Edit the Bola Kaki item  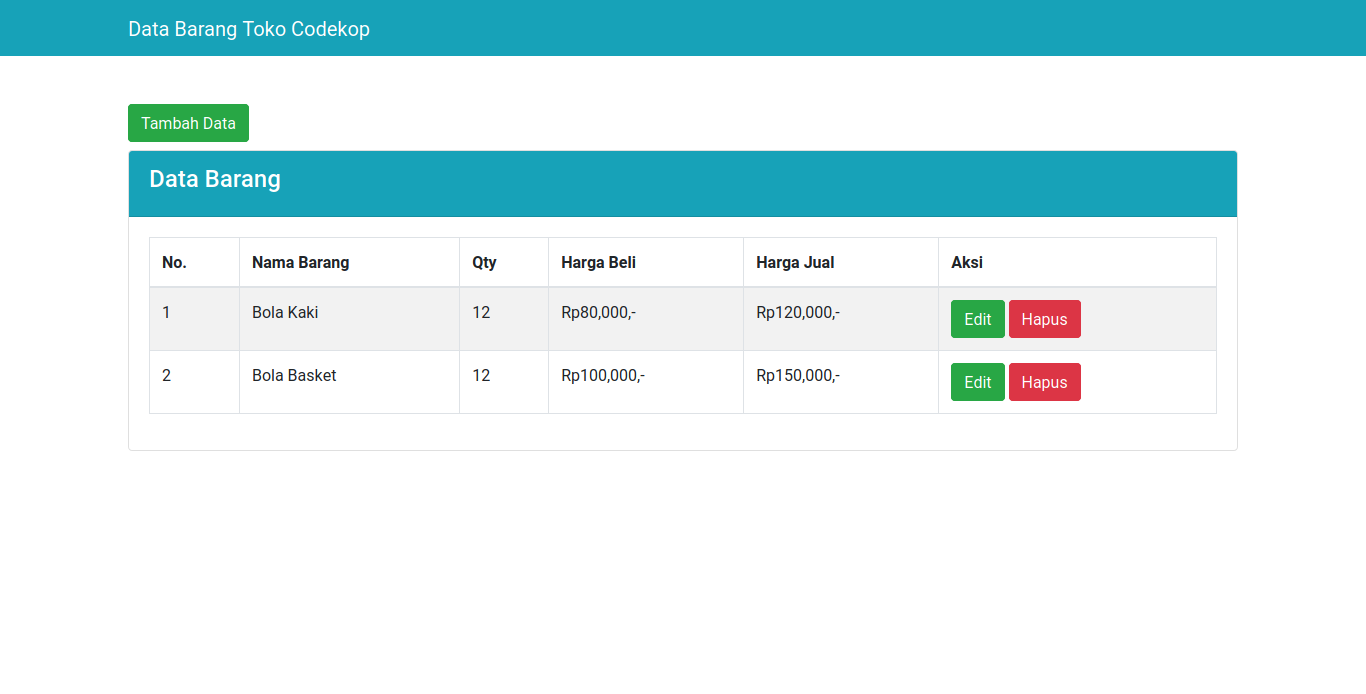click(977, 319)
